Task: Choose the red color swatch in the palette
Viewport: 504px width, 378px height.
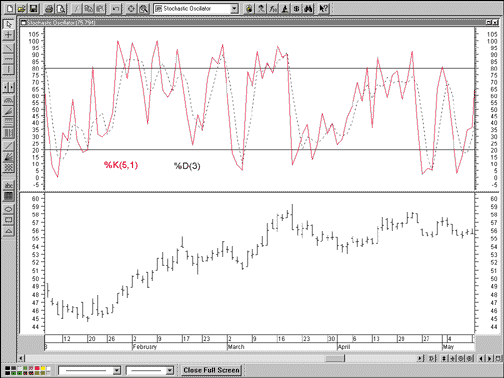Action: (x=37, y=368)
